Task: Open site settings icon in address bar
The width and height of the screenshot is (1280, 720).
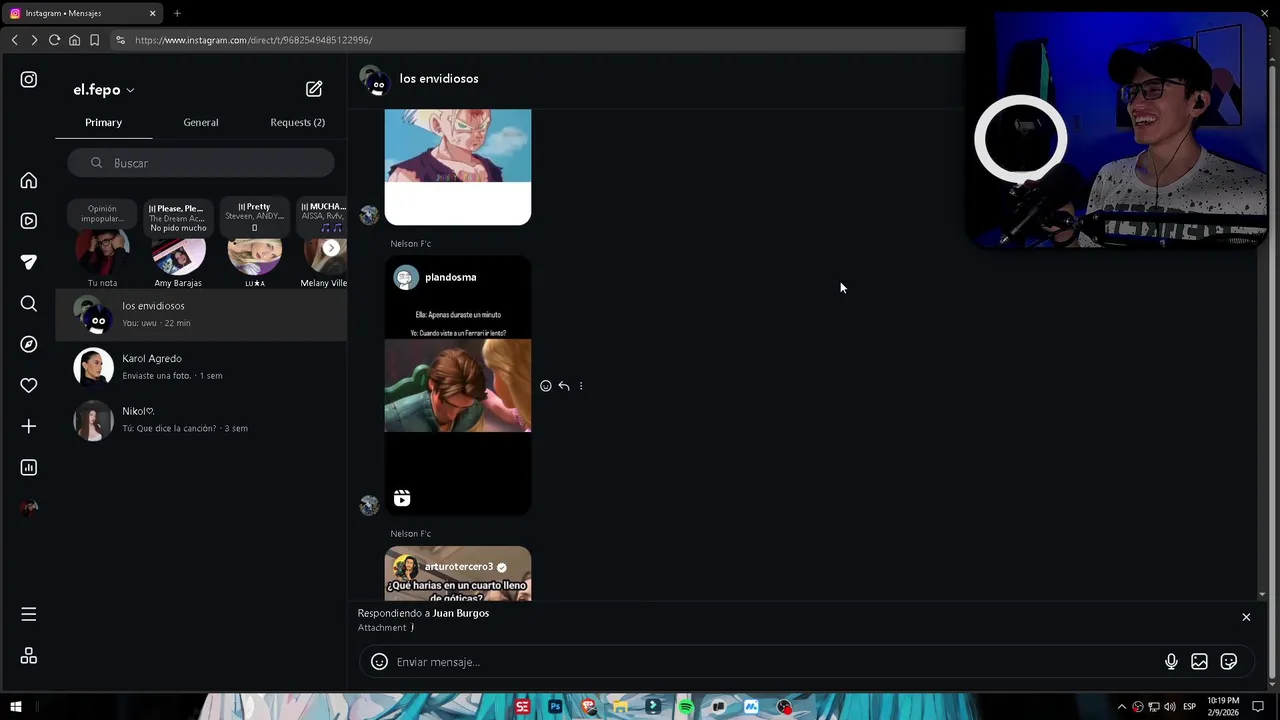Action: (120, 40)
